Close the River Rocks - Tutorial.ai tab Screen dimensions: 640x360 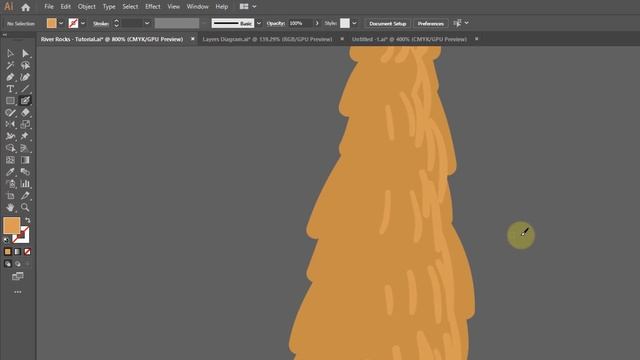pyautogui.click(x=193, y=39)
